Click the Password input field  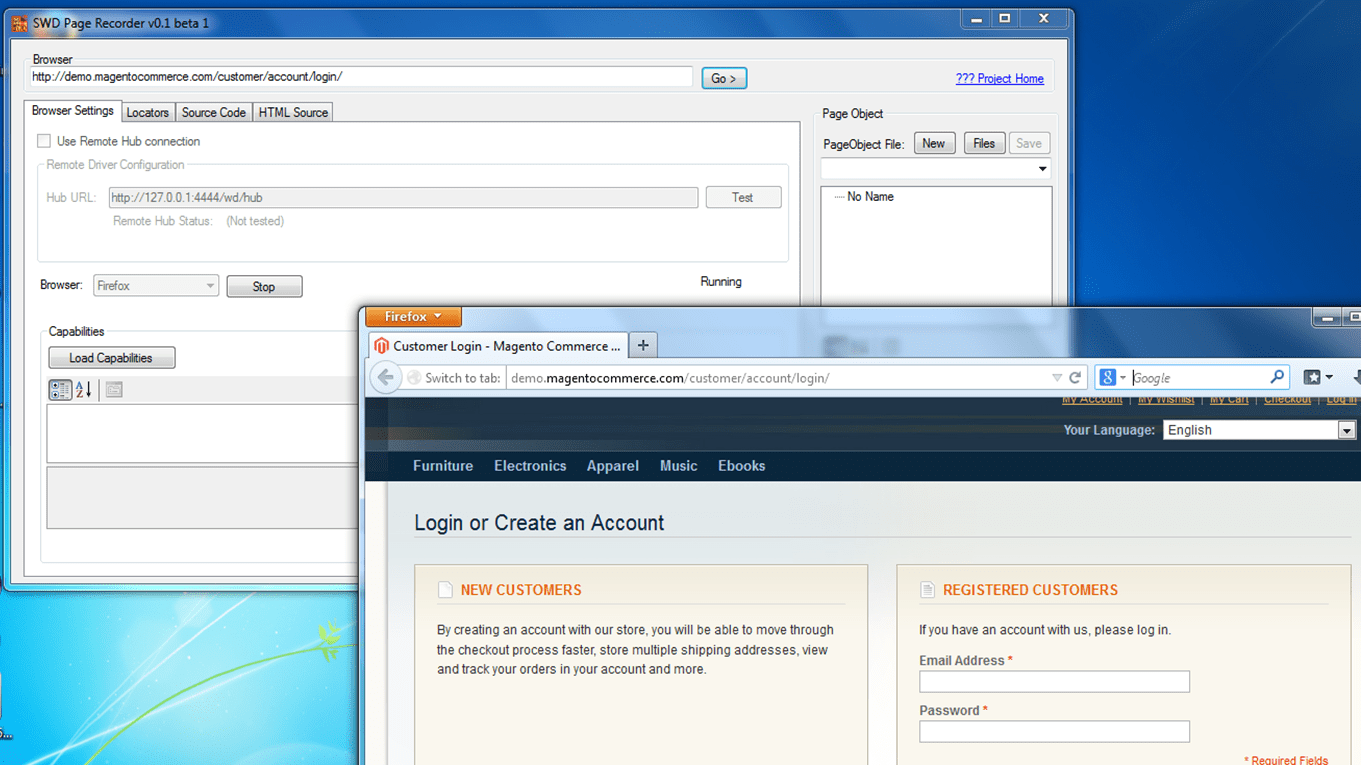(1054, 732)
